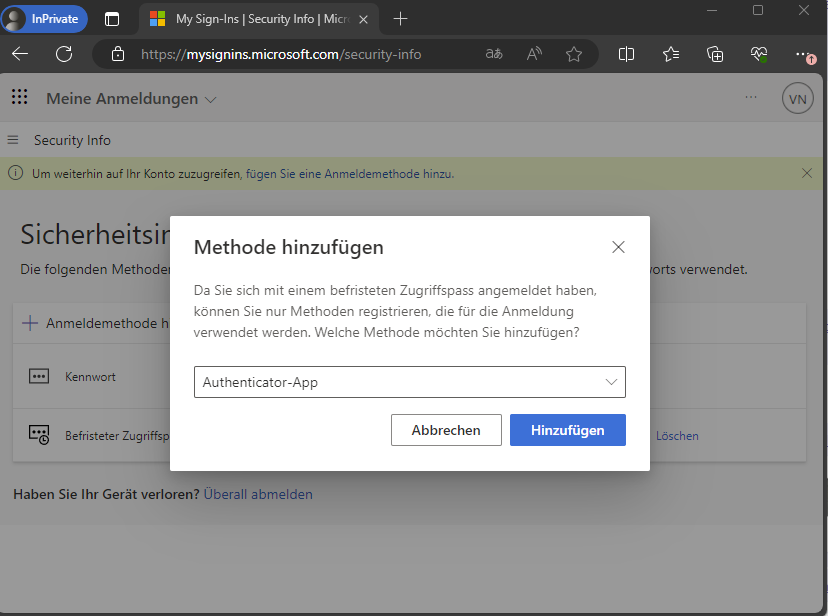Expand the Meine Anmeldungen dropdown

tap(131, 99)
